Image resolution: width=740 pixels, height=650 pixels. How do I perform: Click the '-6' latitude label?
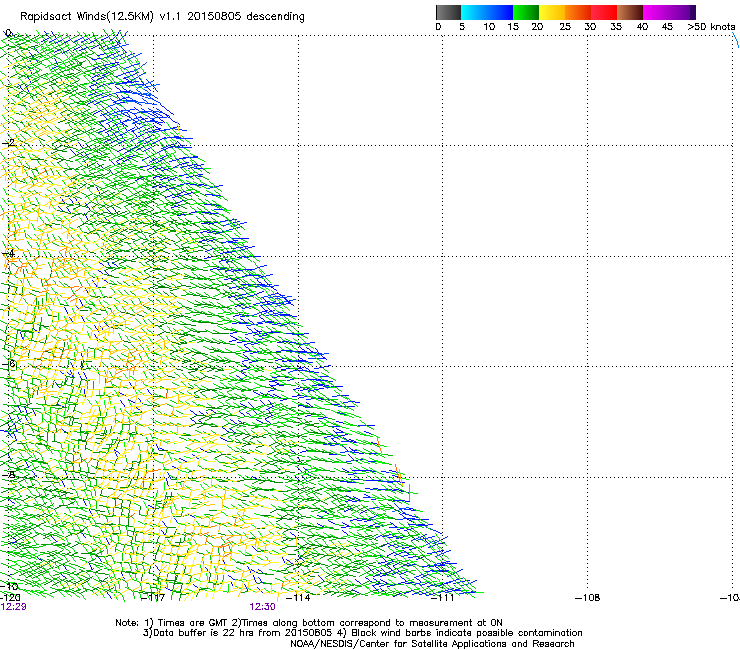(x=9, y=364)
